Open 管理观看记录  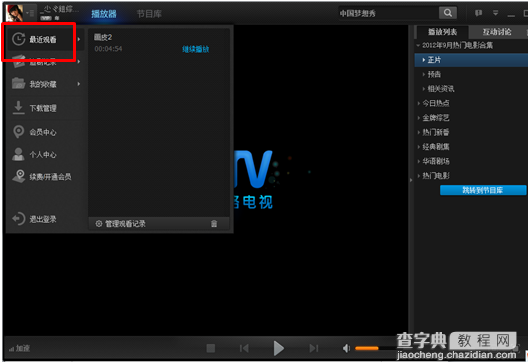pos(125,224)
